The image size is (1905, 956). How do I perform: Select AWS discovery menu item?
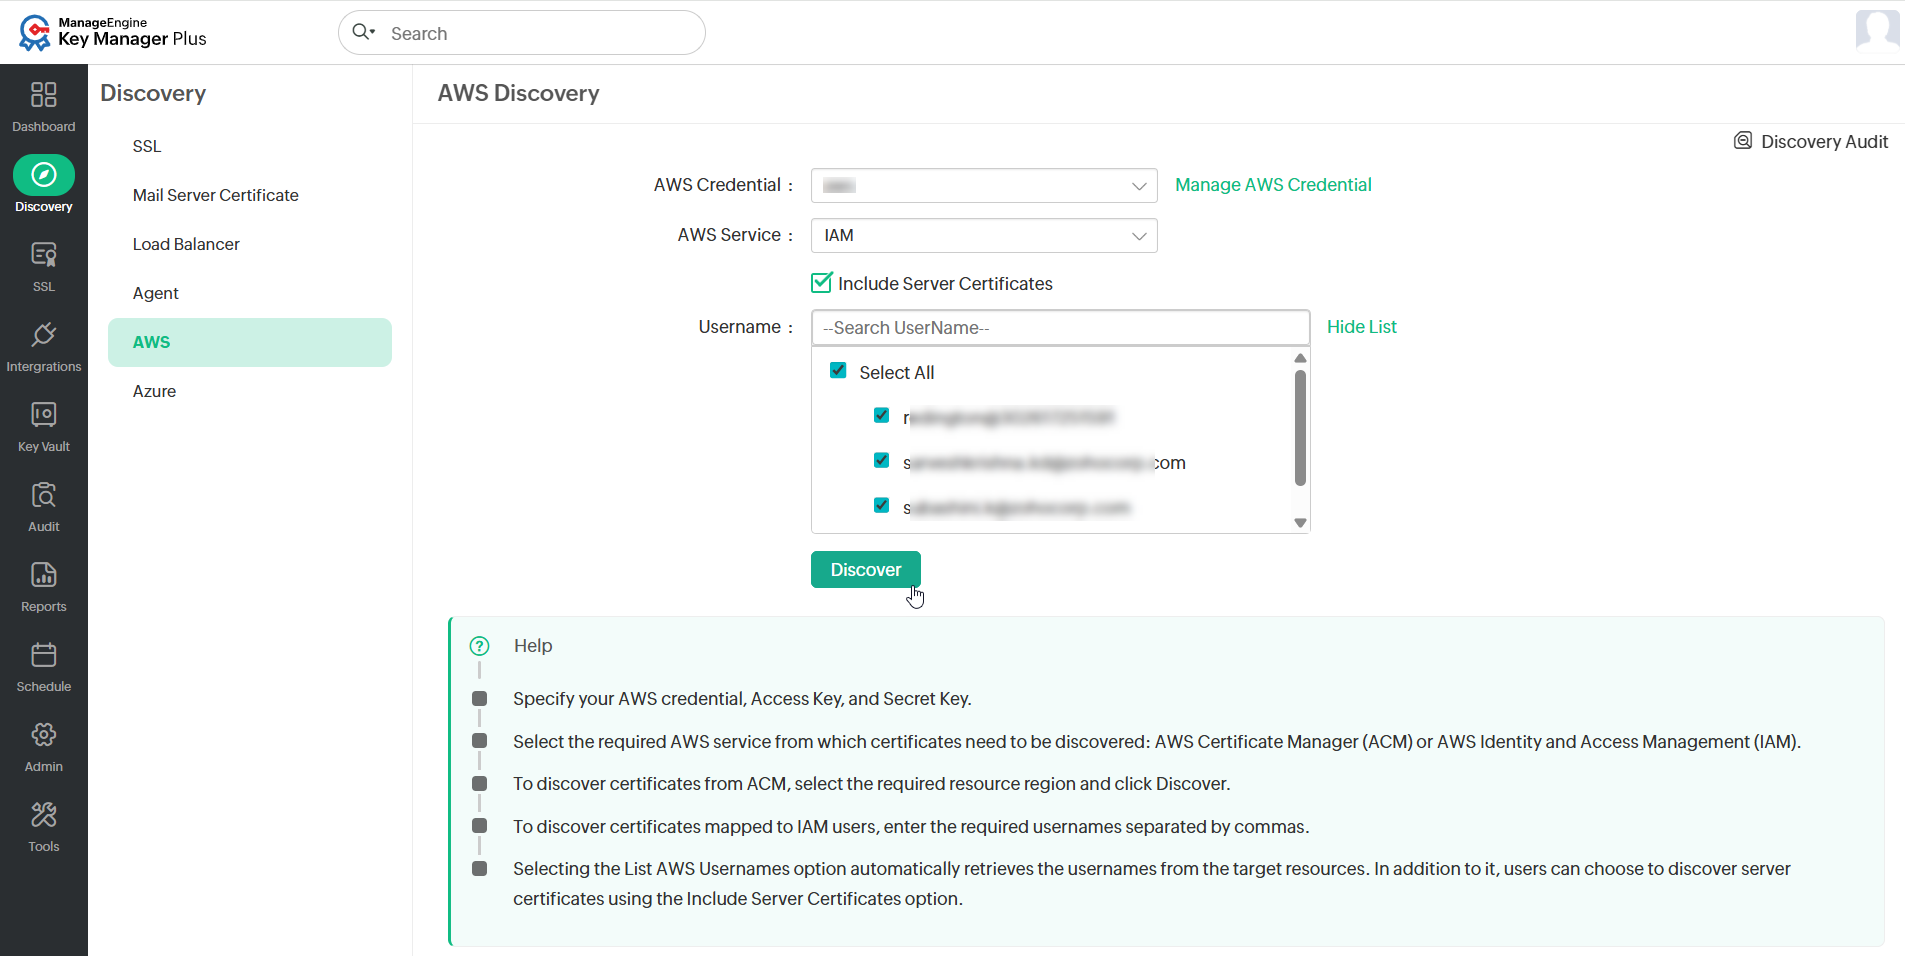(x=250, y=342)
